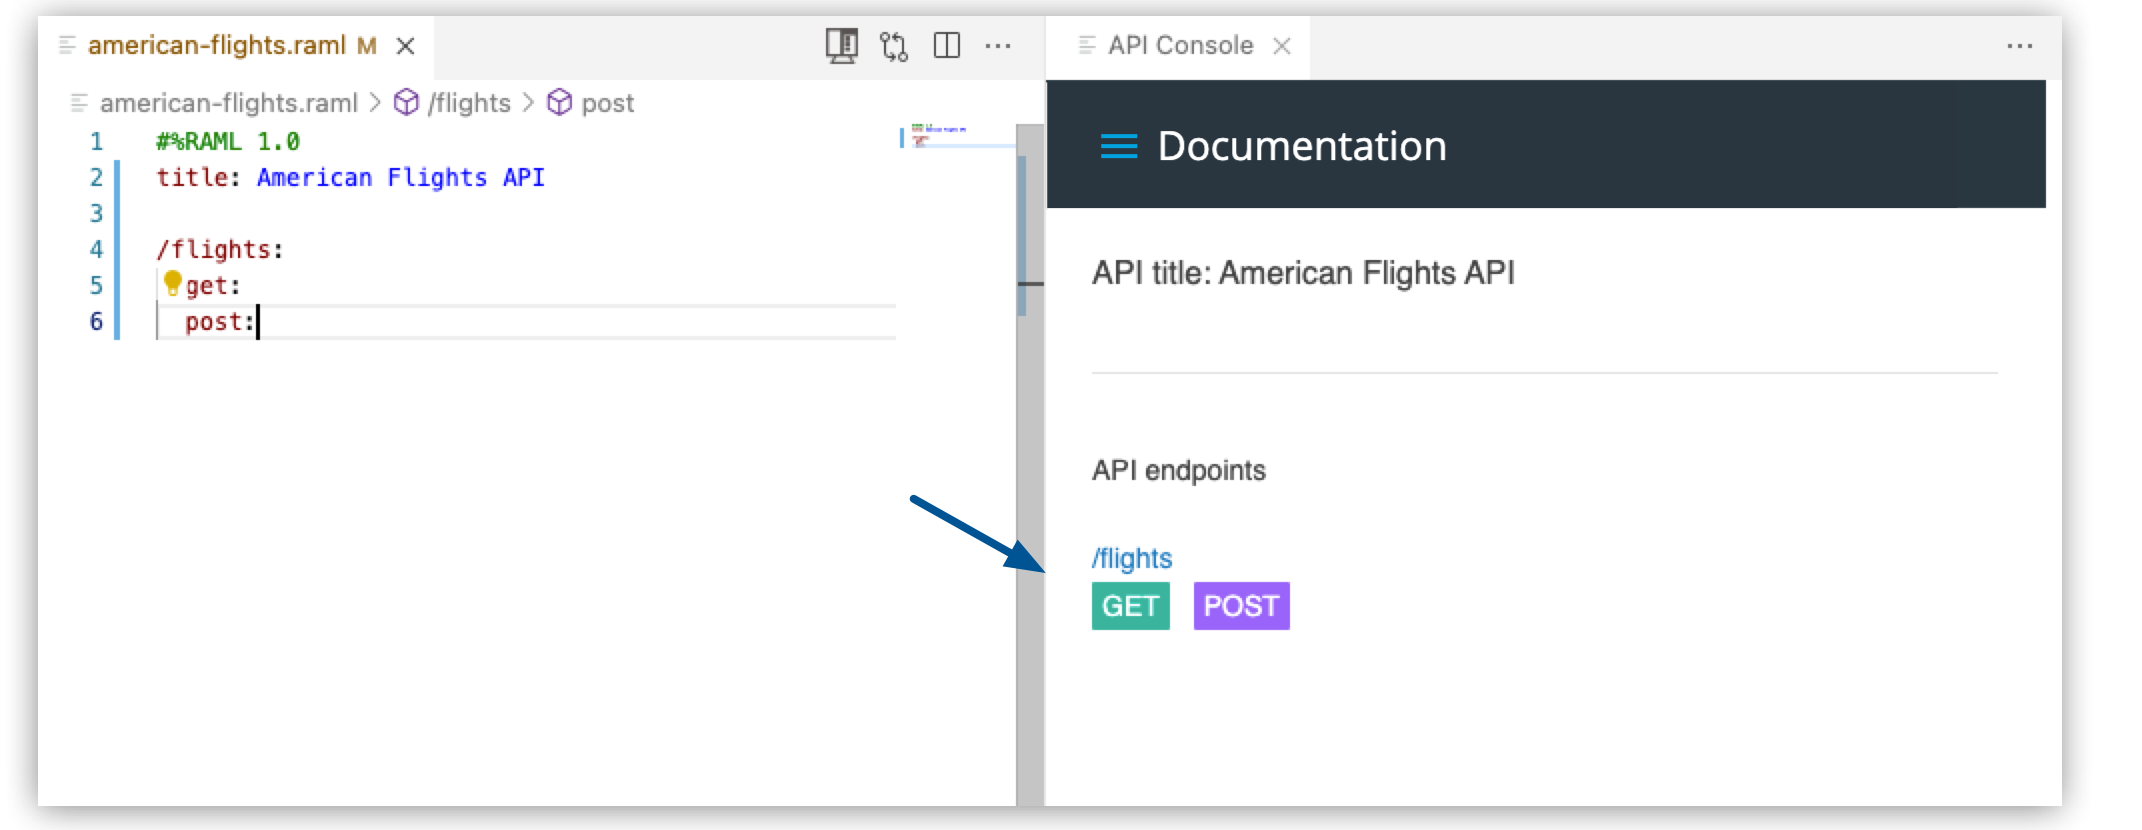Open the editor More Actions ellipsis menu
Viewport: 2142px width, 830px height.
click(998, 46)
